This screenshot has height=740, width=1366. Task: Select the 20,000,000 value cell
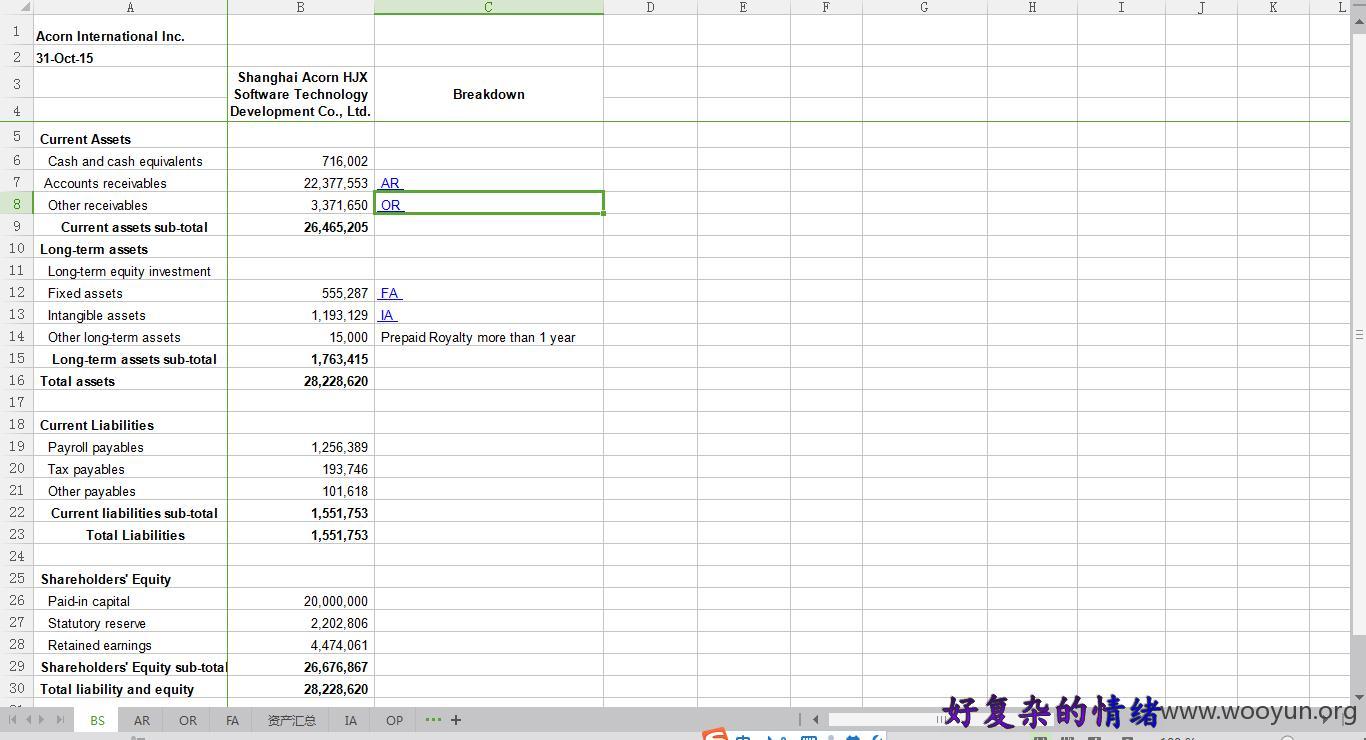pos(301,601)
